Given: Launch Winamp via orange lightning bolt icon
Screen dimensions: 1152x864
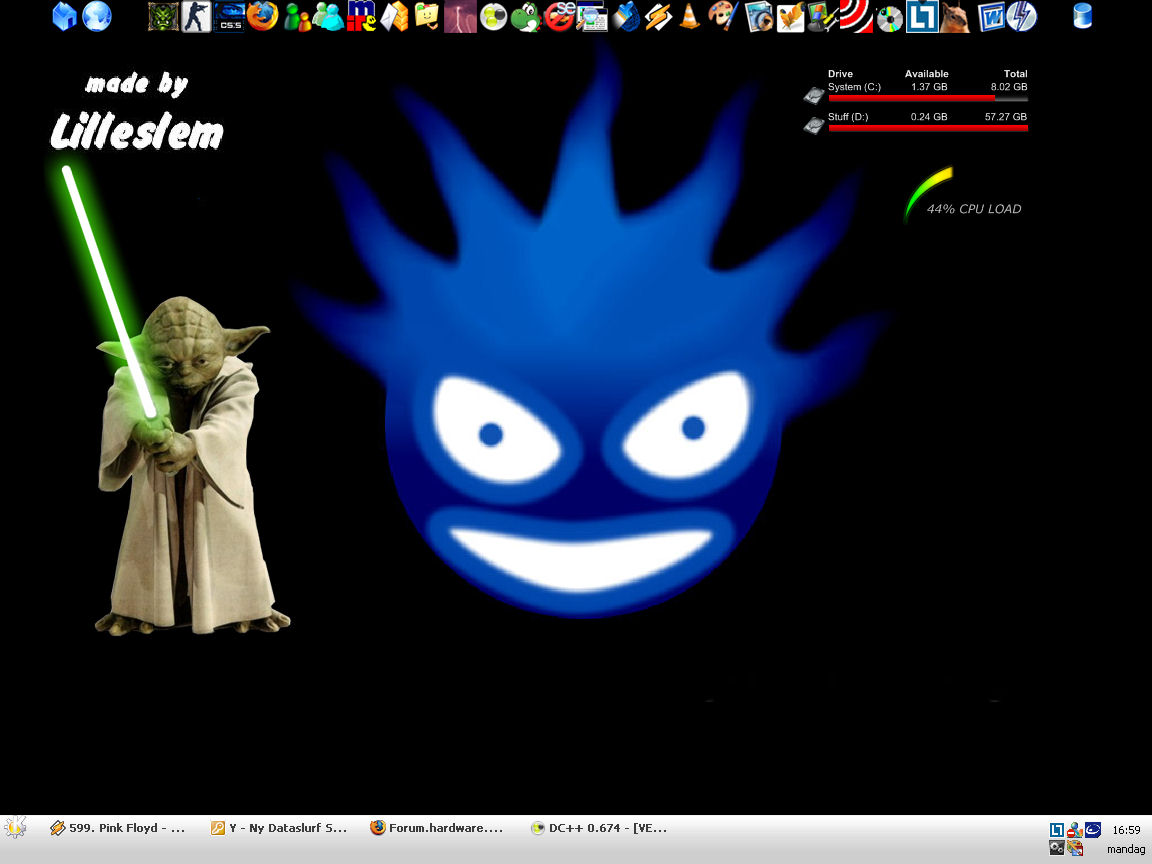Looking at the screenshot, I should pos(658,16).
